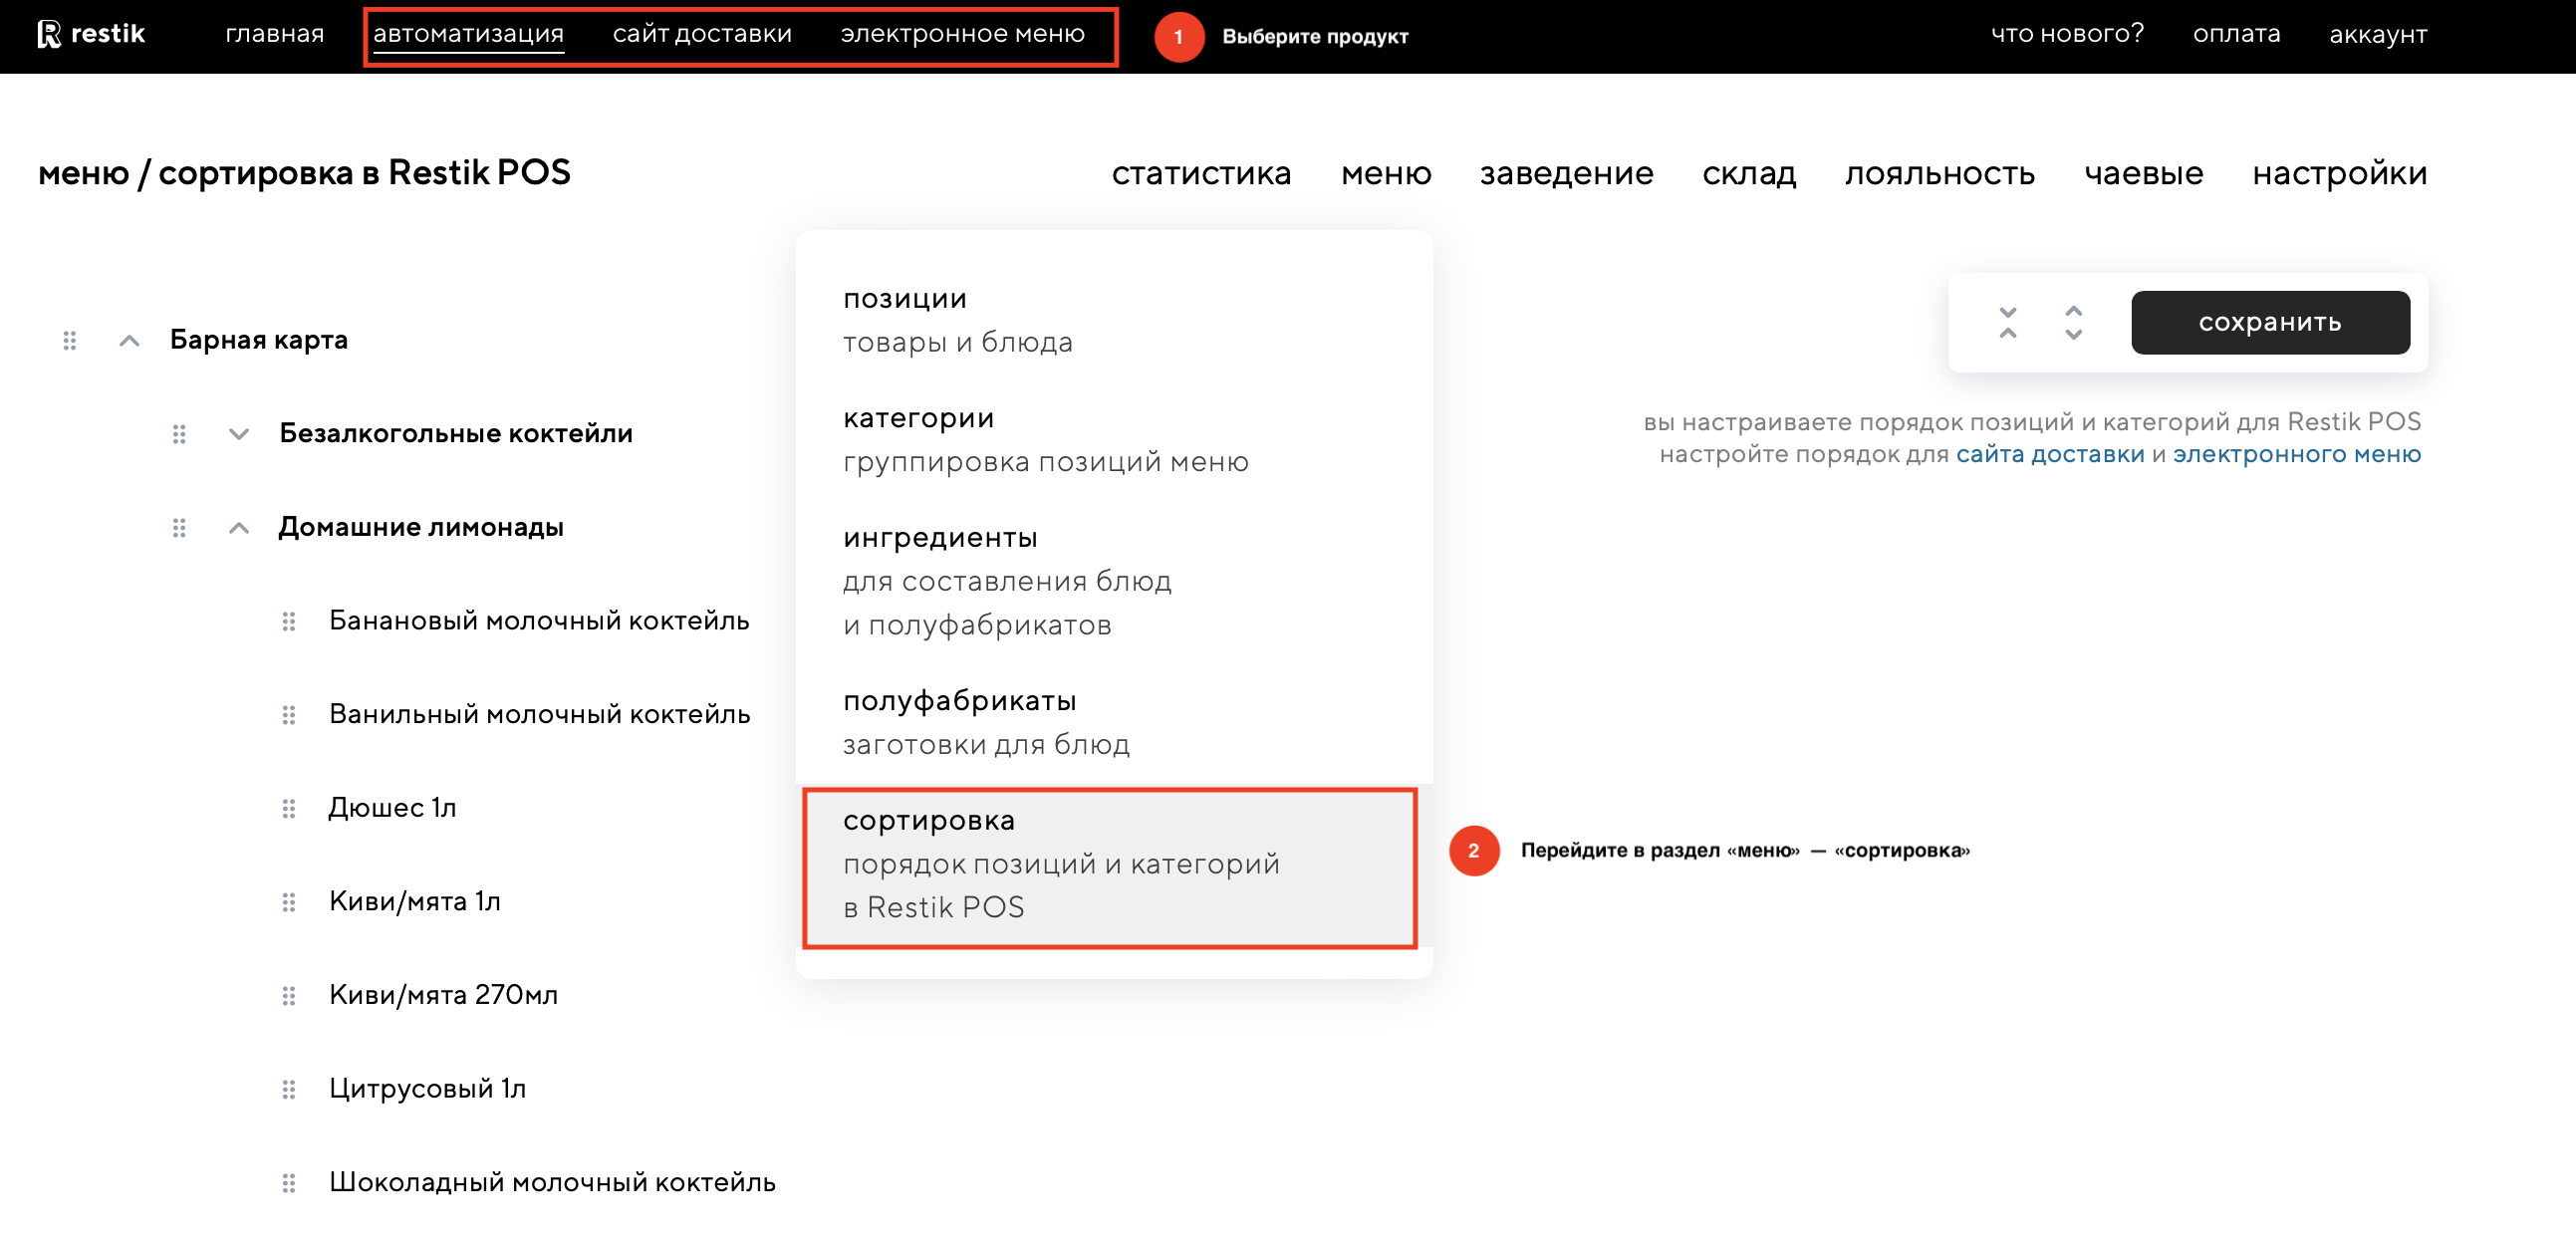
Task: Click drag handle of Киви/мята 270мл
Action: pos(289,995)
